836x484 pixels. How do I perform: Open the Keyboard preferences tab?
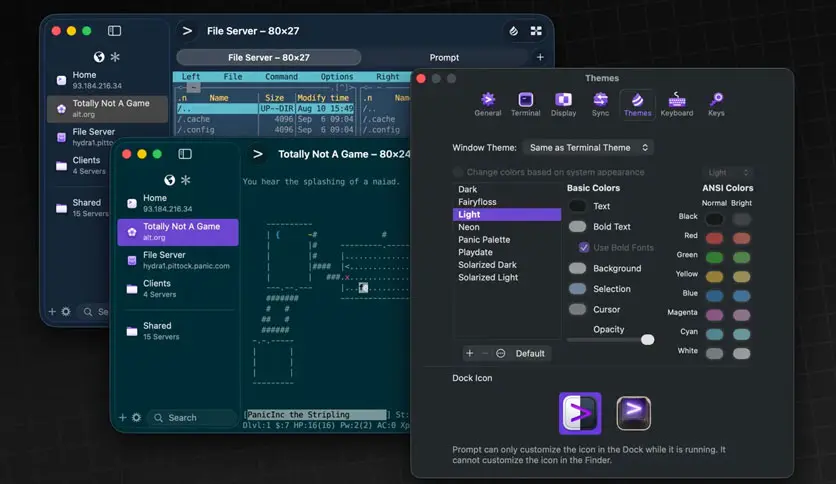[x=677, y=104]
